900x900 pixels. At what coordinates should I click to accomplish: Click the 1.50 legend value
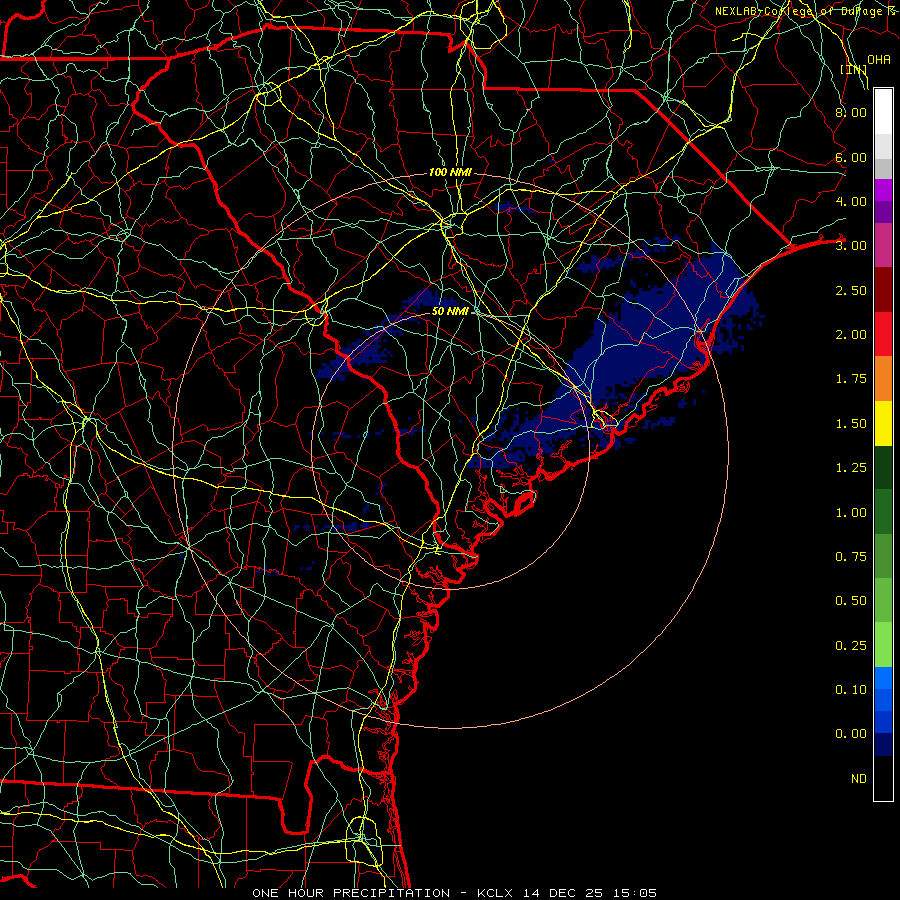click(x=851, y=424)
